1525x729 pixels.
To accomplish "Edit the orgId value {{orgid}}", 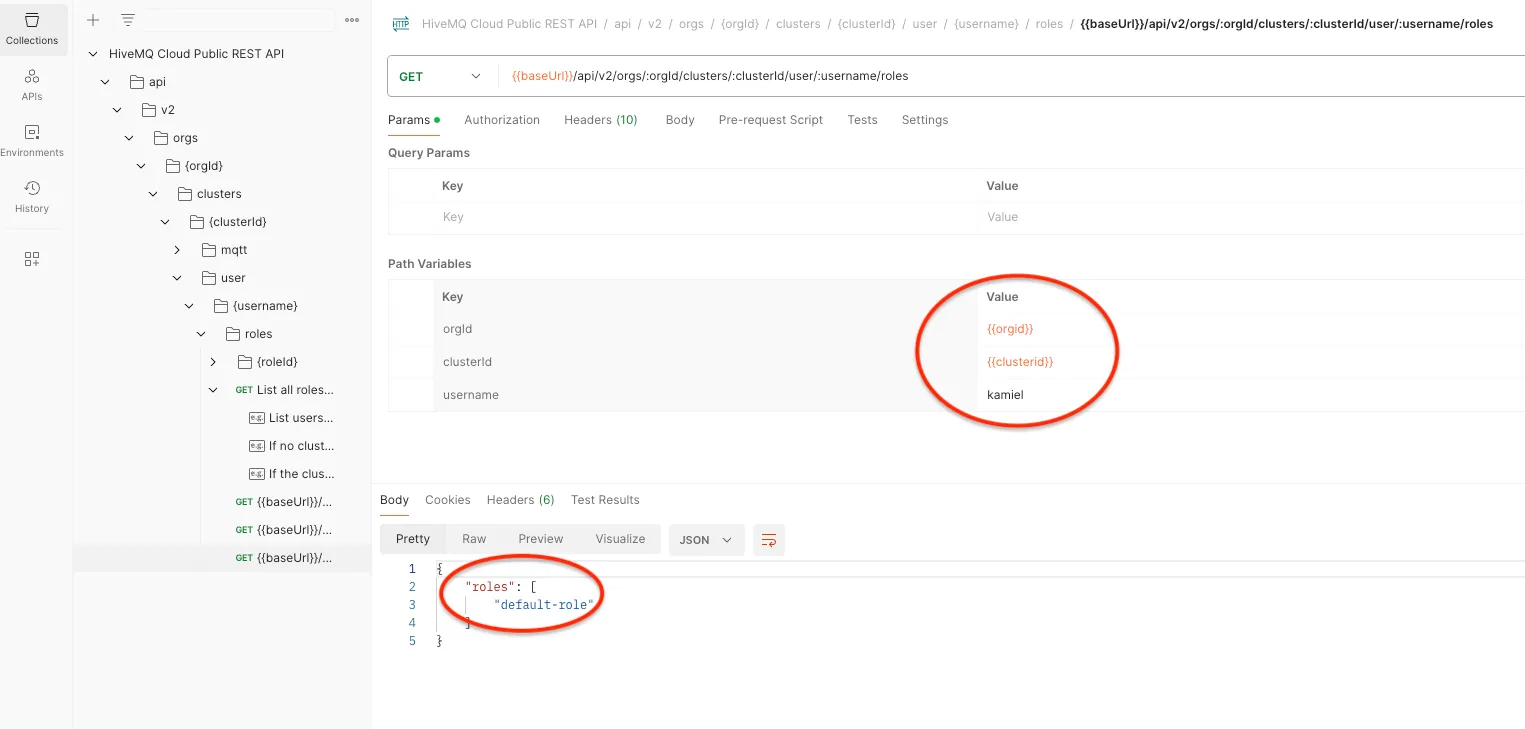I will click(1010, 329).
